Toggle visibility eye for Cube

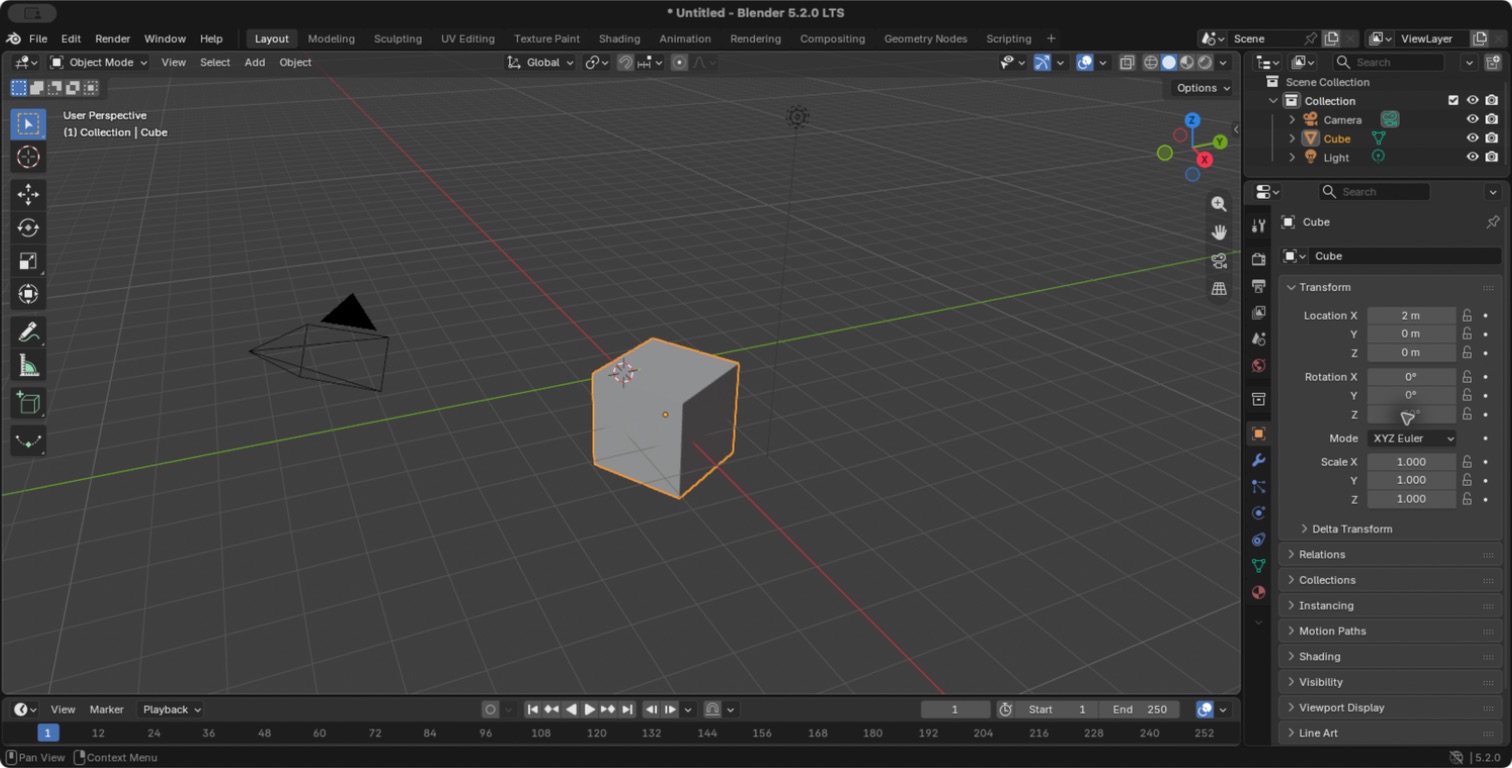point(1472,138)
